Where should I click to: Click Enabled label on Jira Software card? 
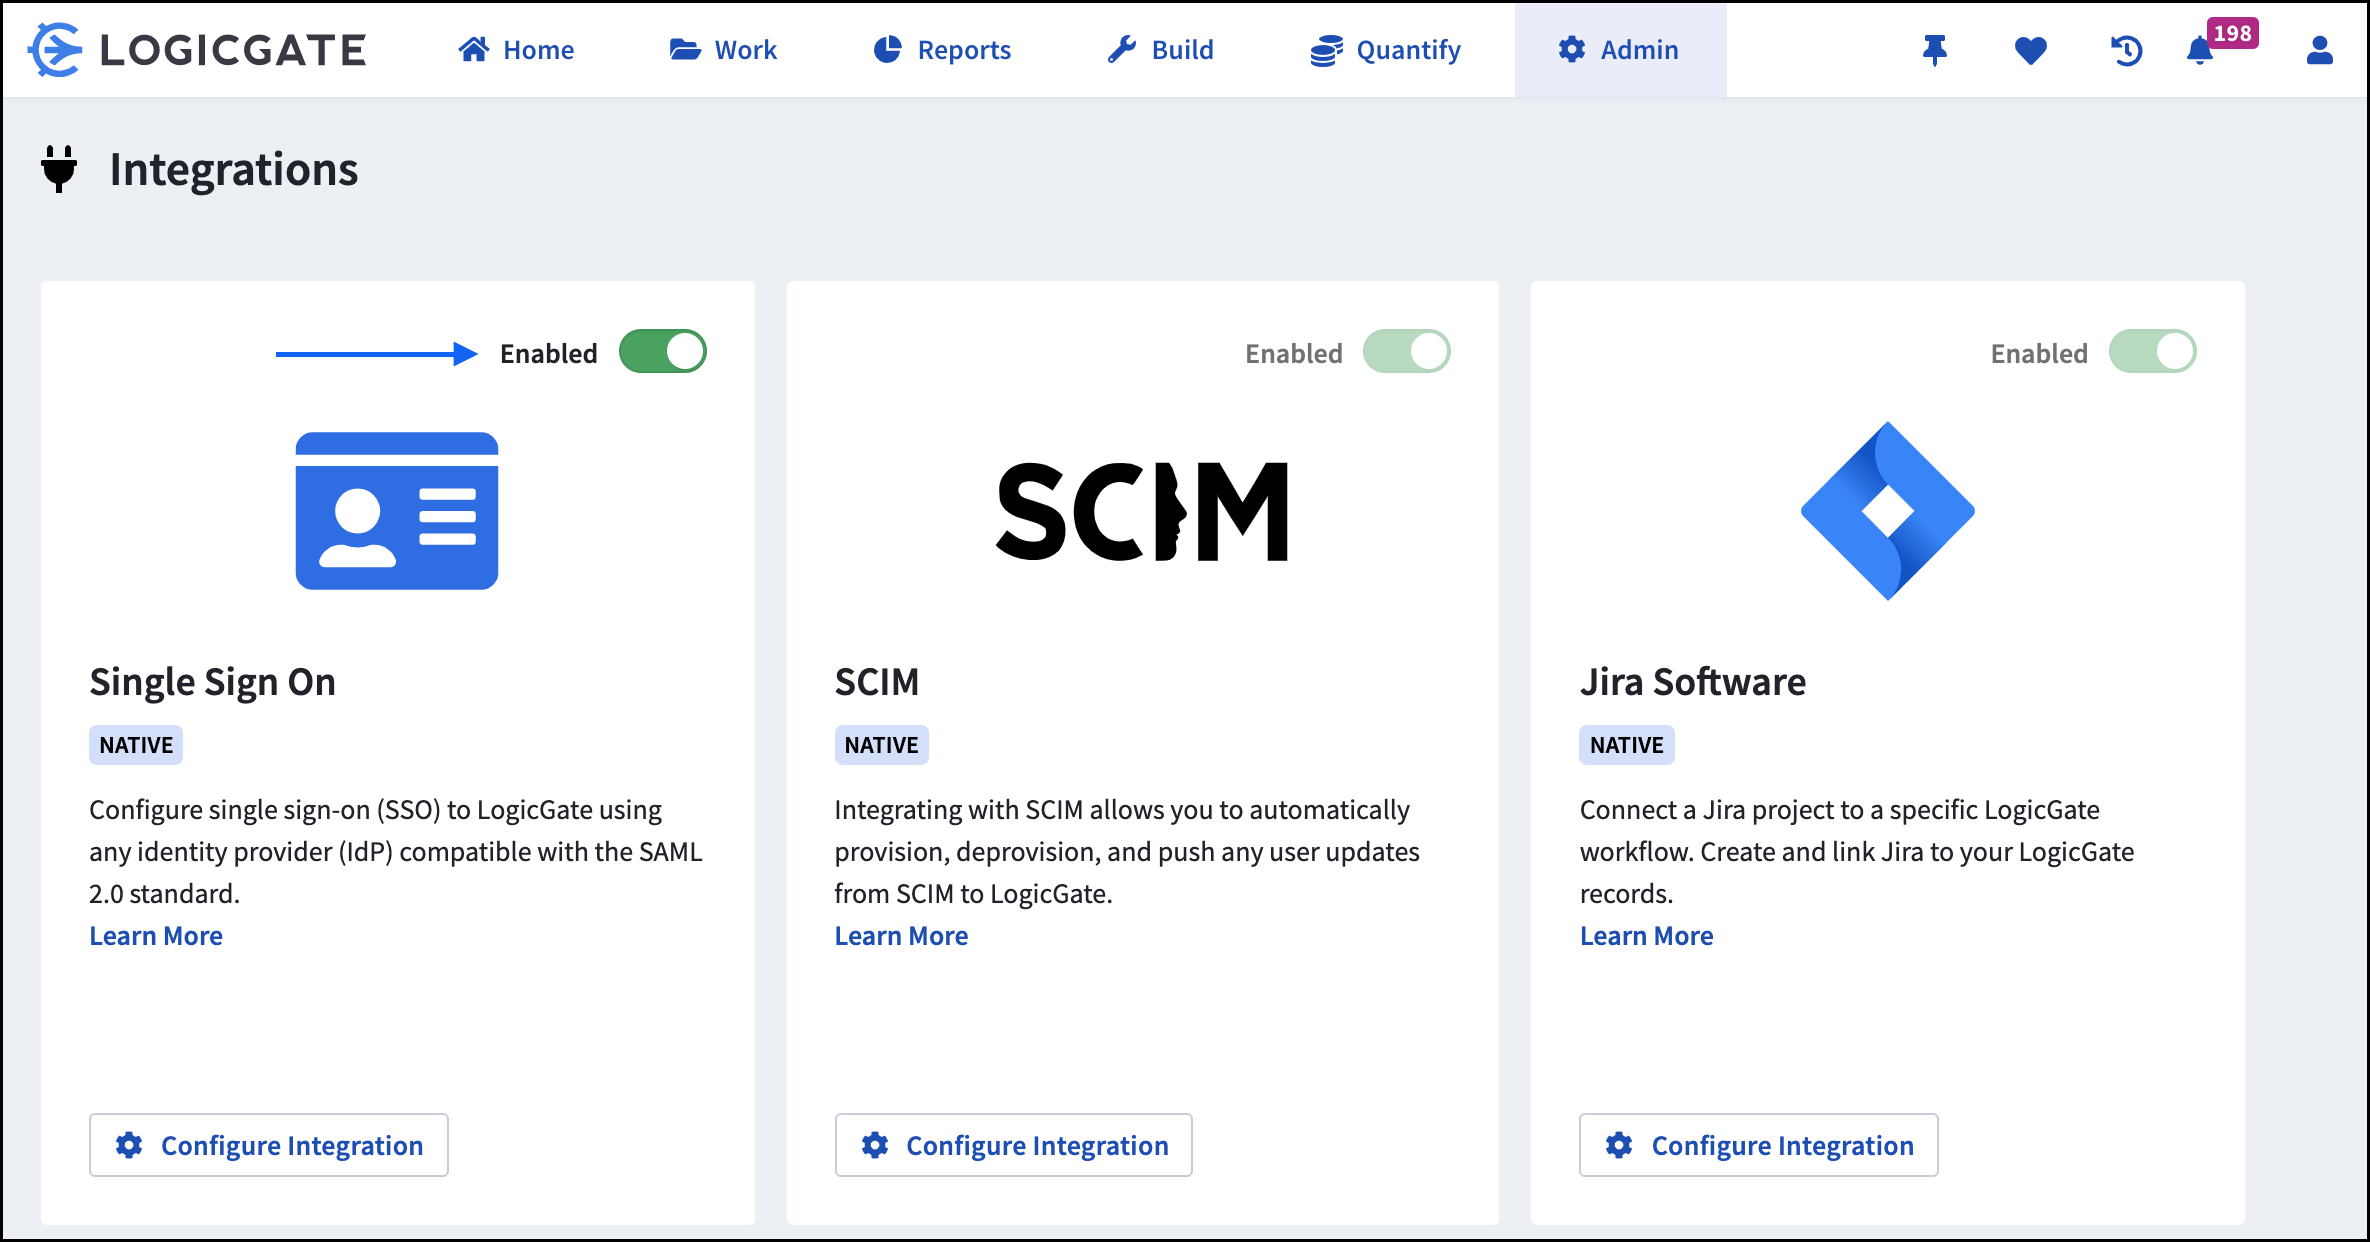(2039, 353)
